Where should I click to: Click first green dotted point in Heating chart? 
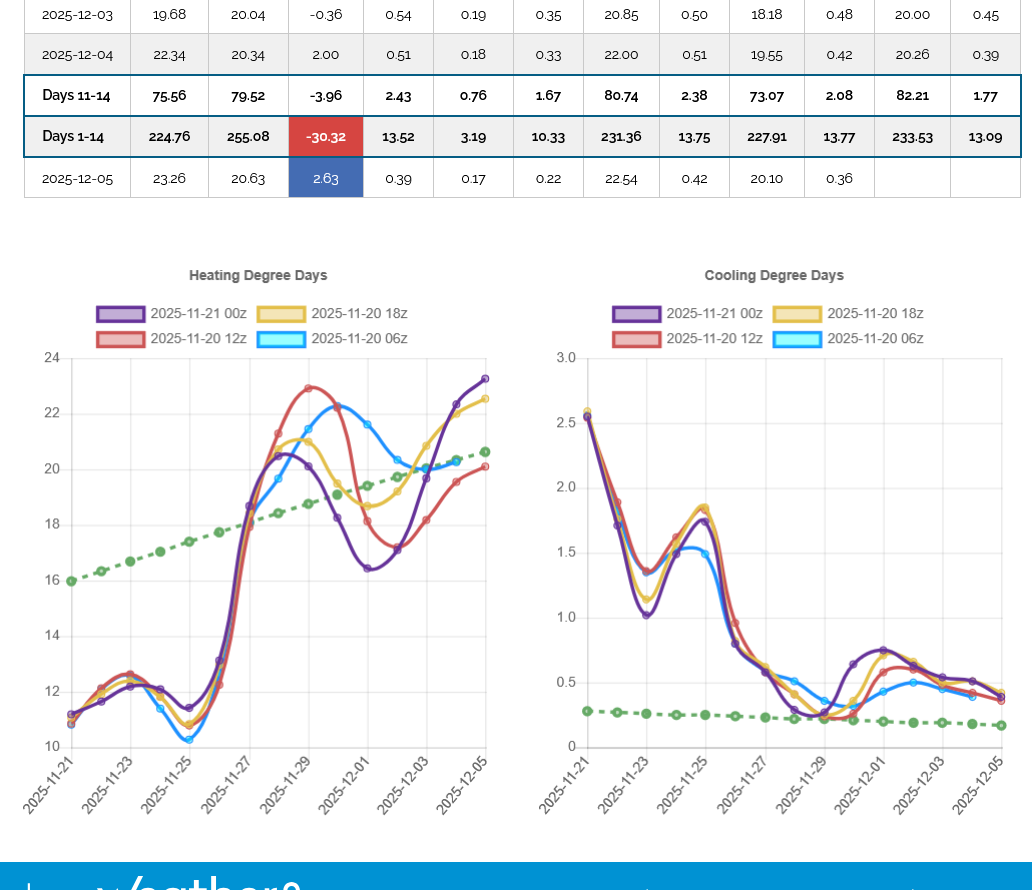coord(71,581)
